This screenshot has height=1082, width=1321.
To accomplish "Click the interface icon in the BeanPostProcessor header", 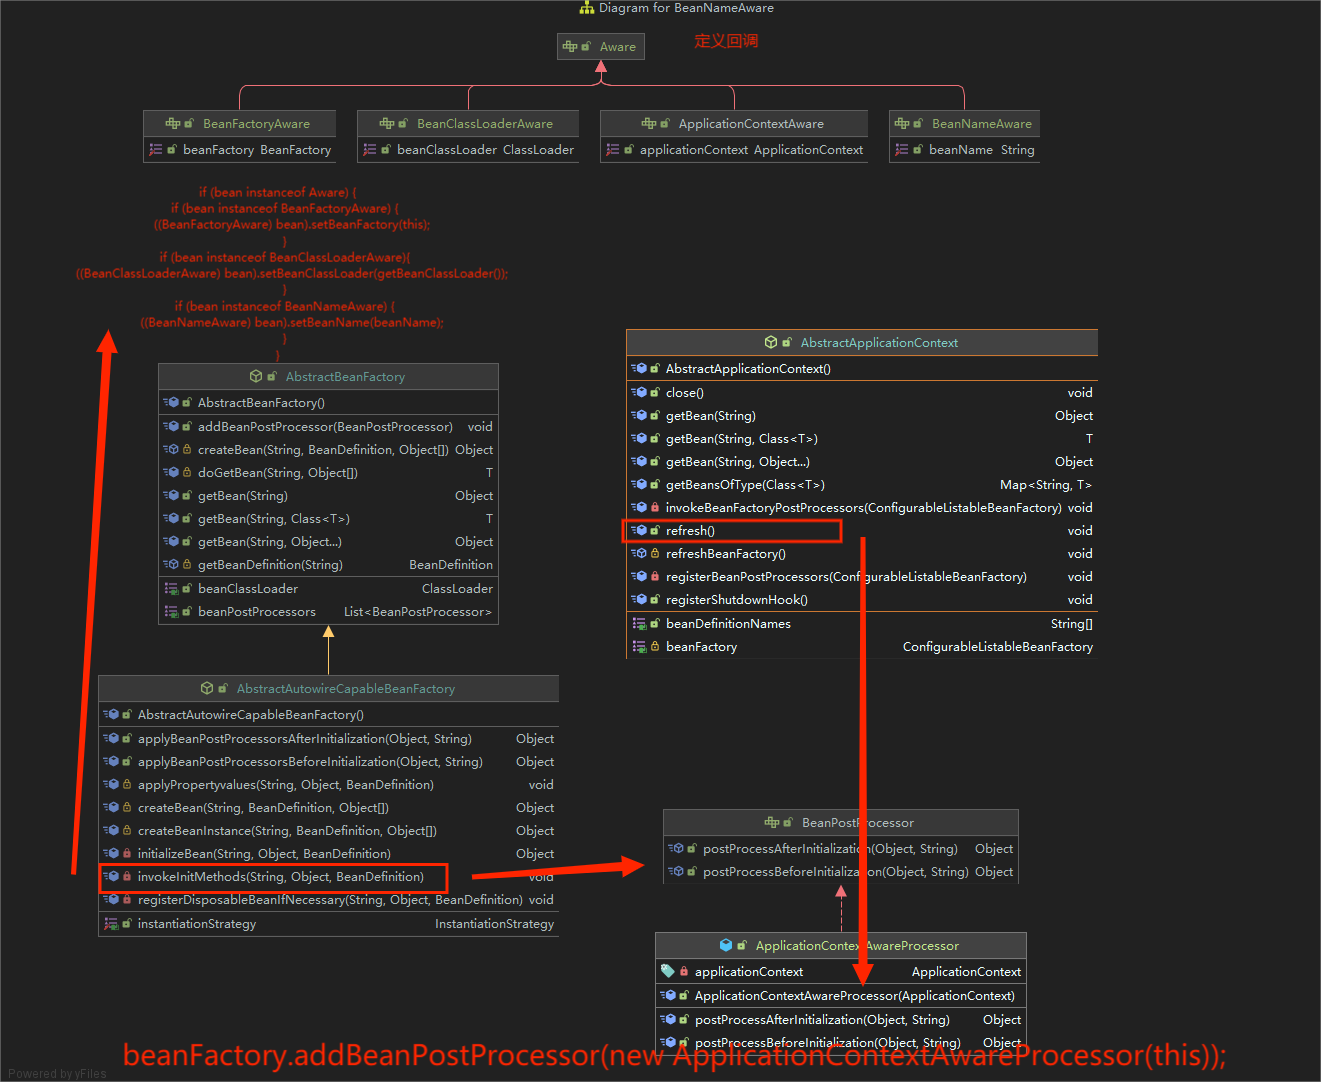I will click(x=772, y=822).
